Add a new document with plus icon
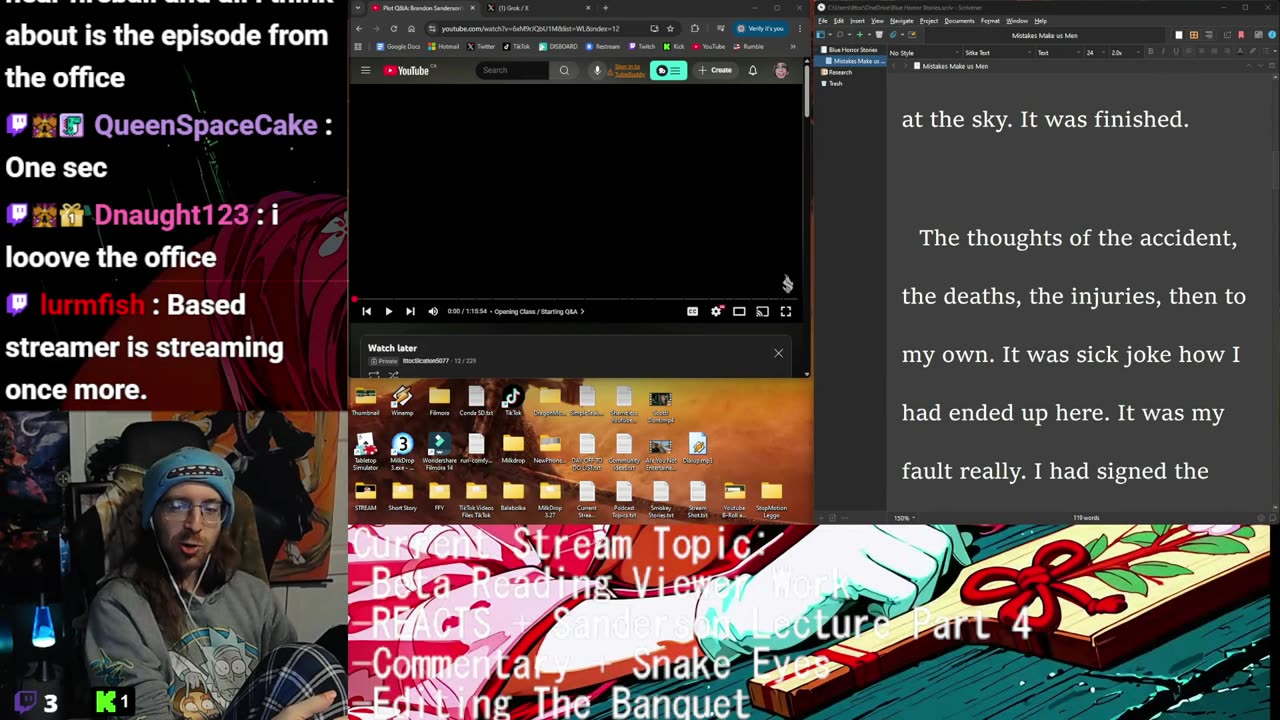This screenshot has width=1280, height=720. pos(859,35)
